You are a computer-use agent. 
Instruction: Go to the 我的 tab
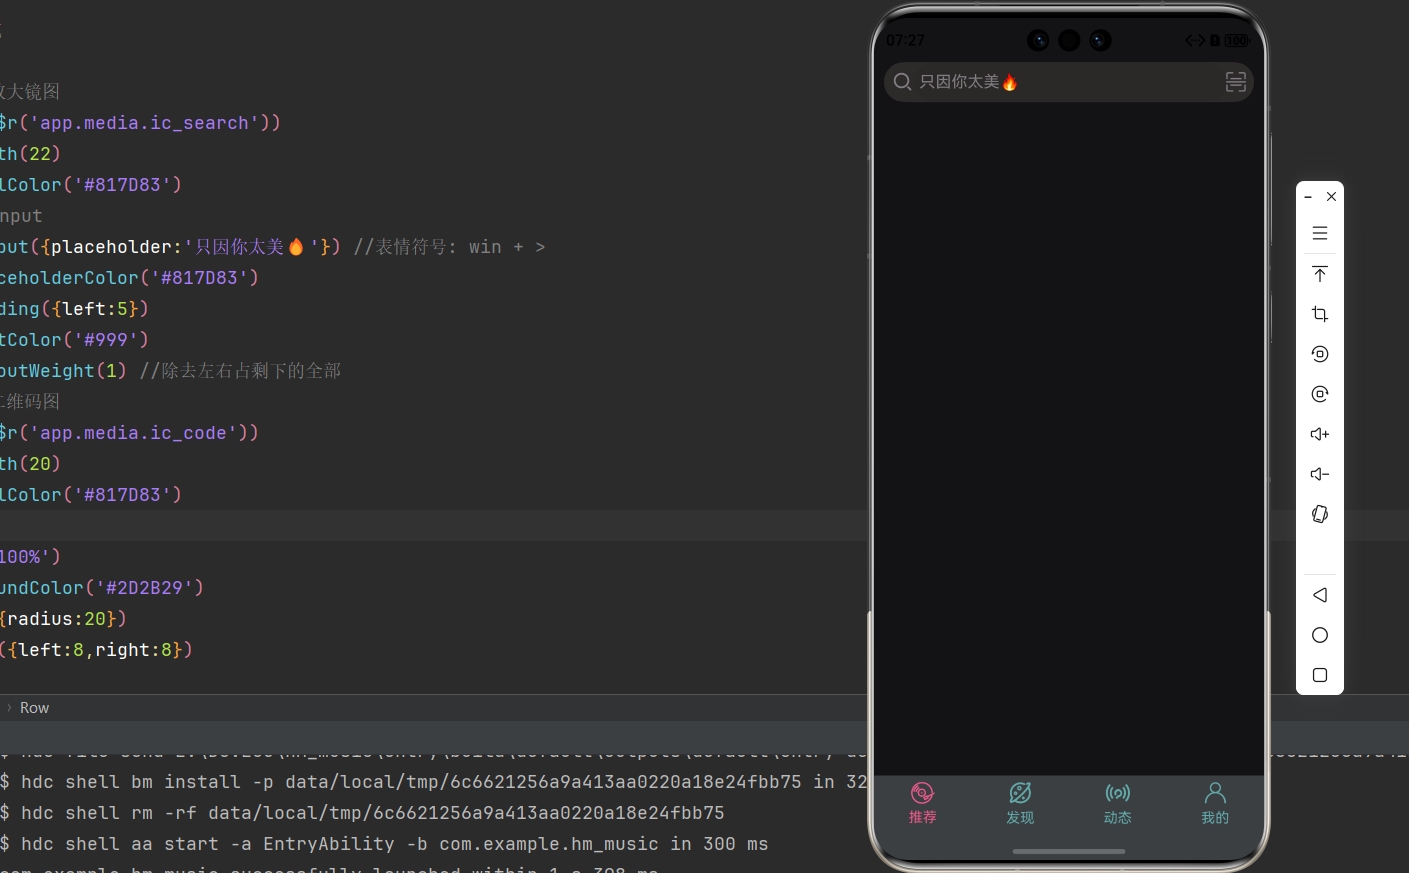pos(1214,803)
